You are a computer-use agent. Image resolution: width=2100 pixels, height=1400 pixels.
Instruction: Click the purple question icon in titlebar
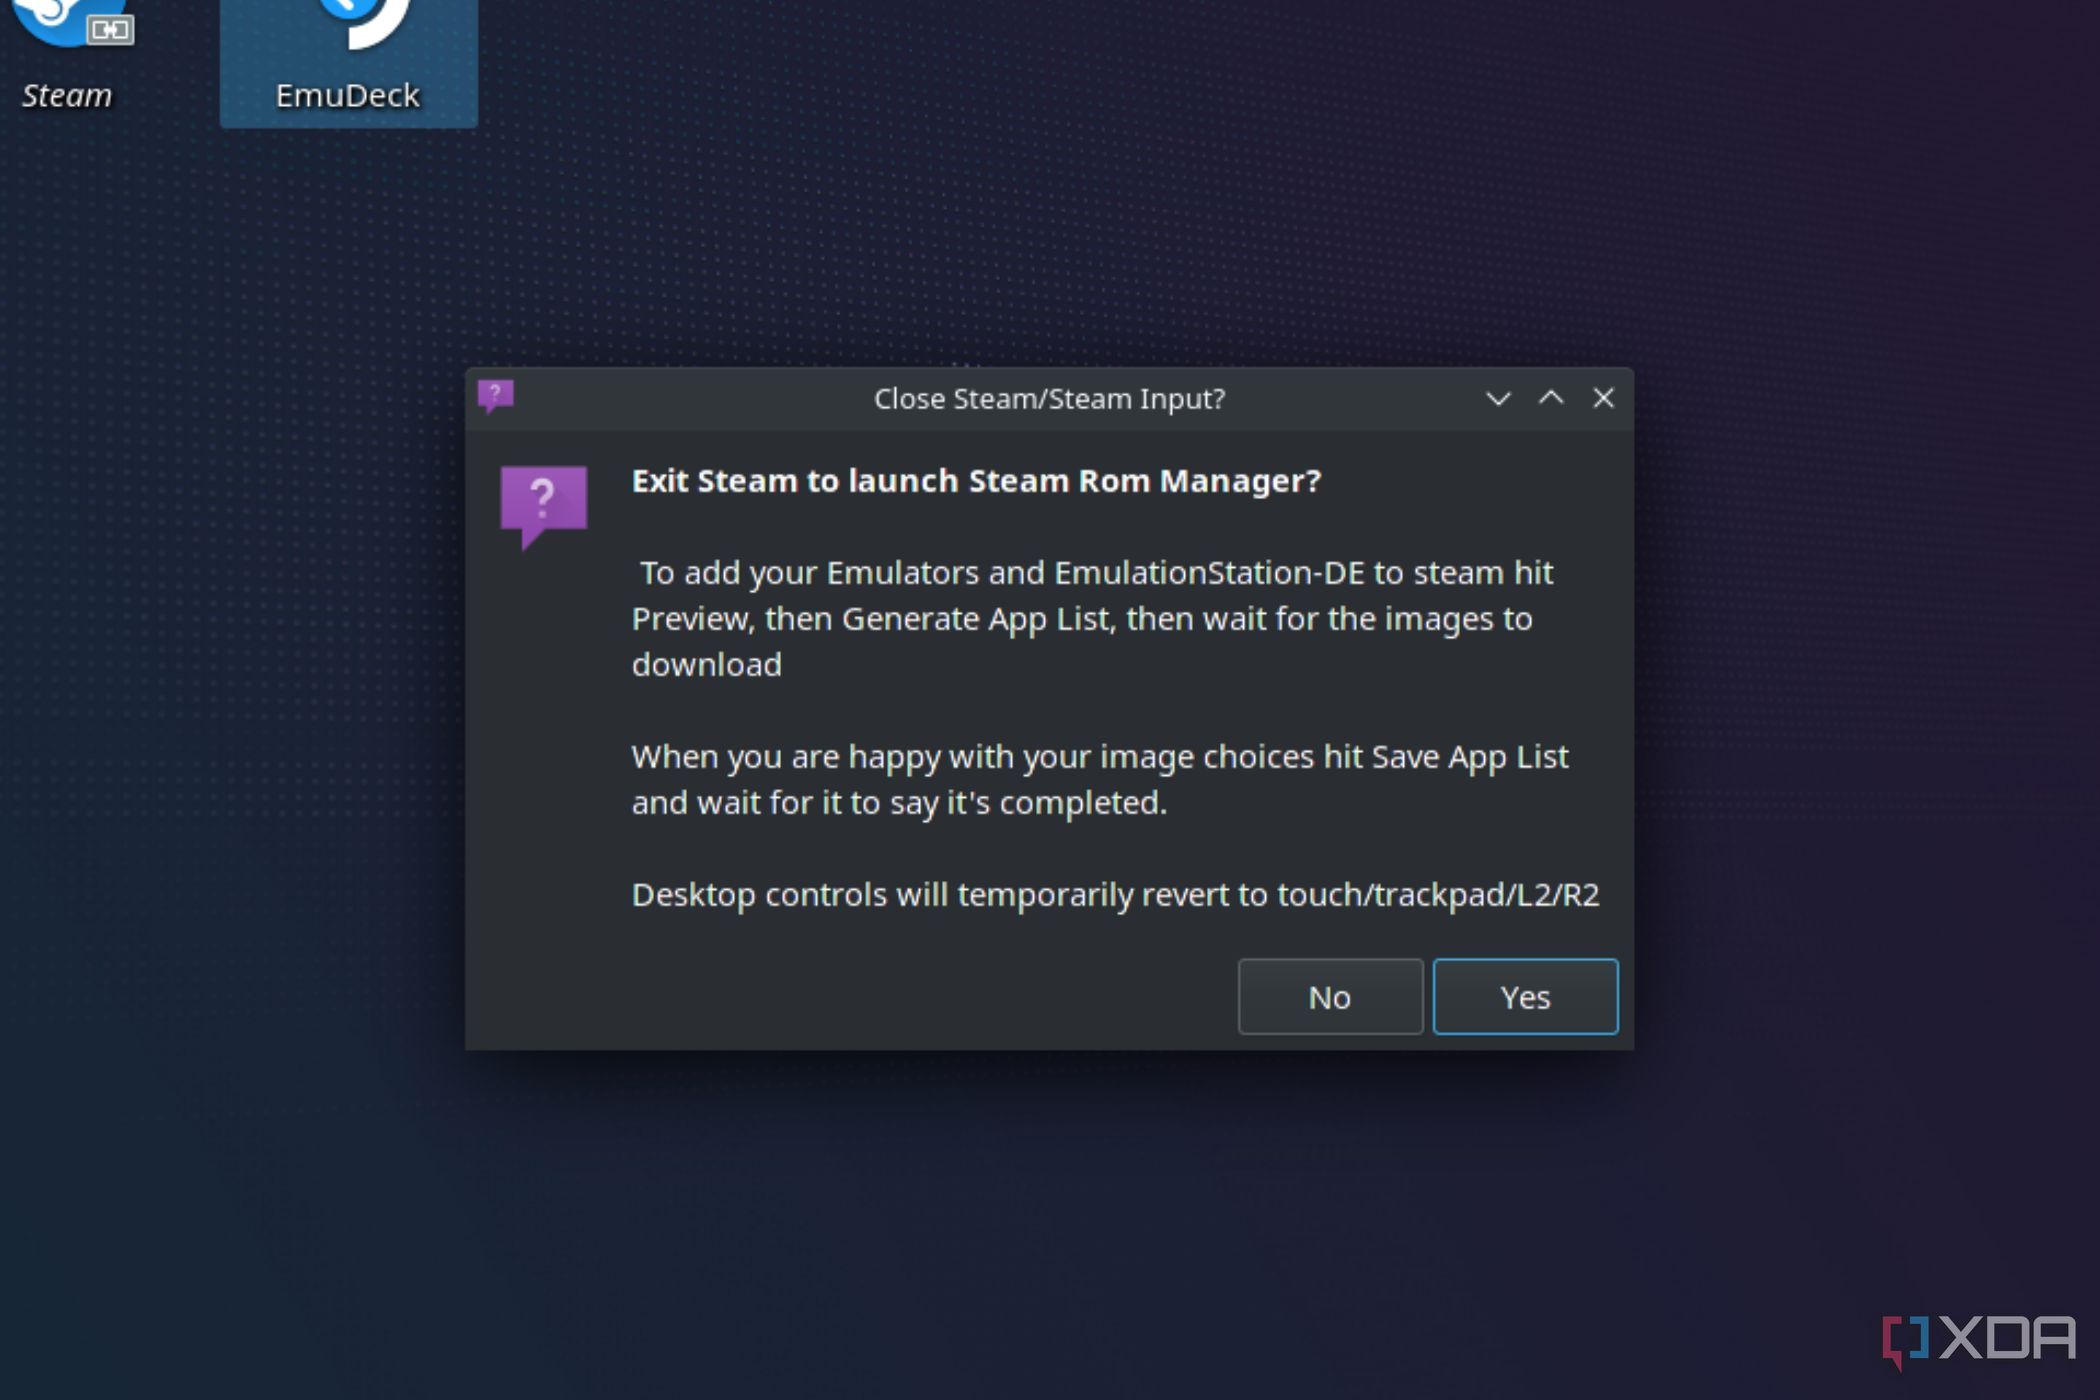click(496, 397)
